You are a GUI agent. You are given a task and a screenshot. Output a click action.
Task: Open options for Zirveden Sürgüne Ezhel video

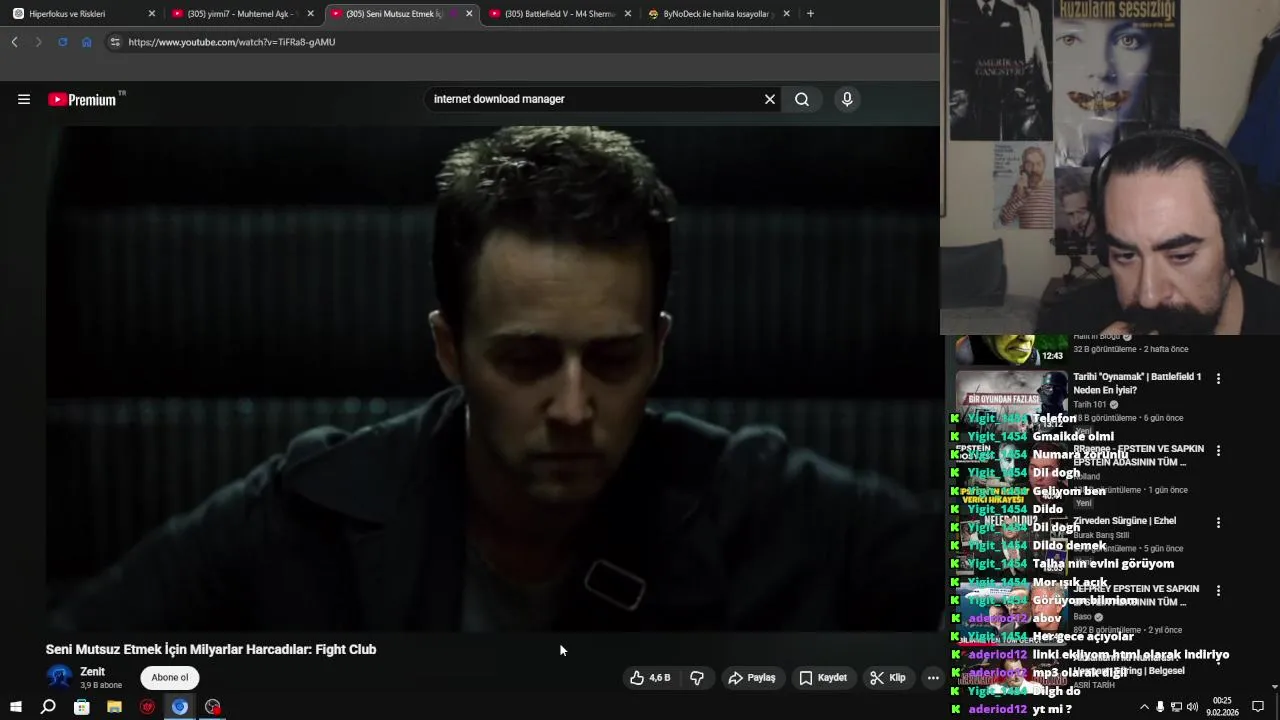pyautogui.click(x=1218, y=523)
